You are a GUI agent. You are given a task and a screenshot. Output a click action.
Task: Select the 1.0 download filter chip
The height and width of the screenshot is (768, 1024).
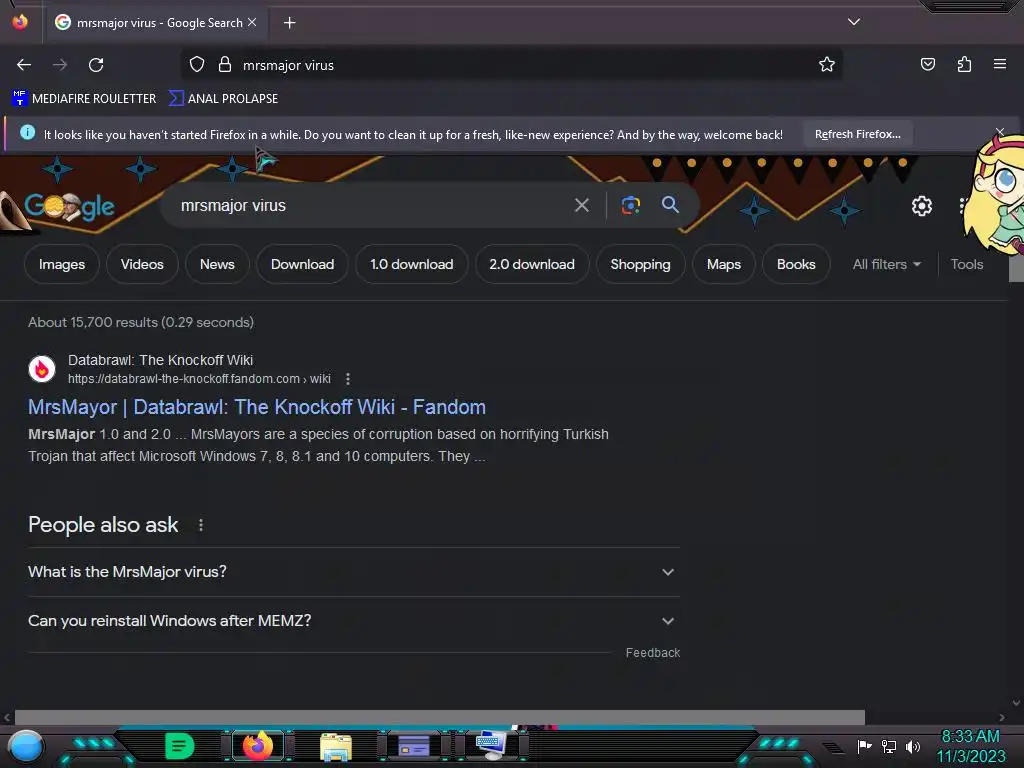[x=411, y=264]
